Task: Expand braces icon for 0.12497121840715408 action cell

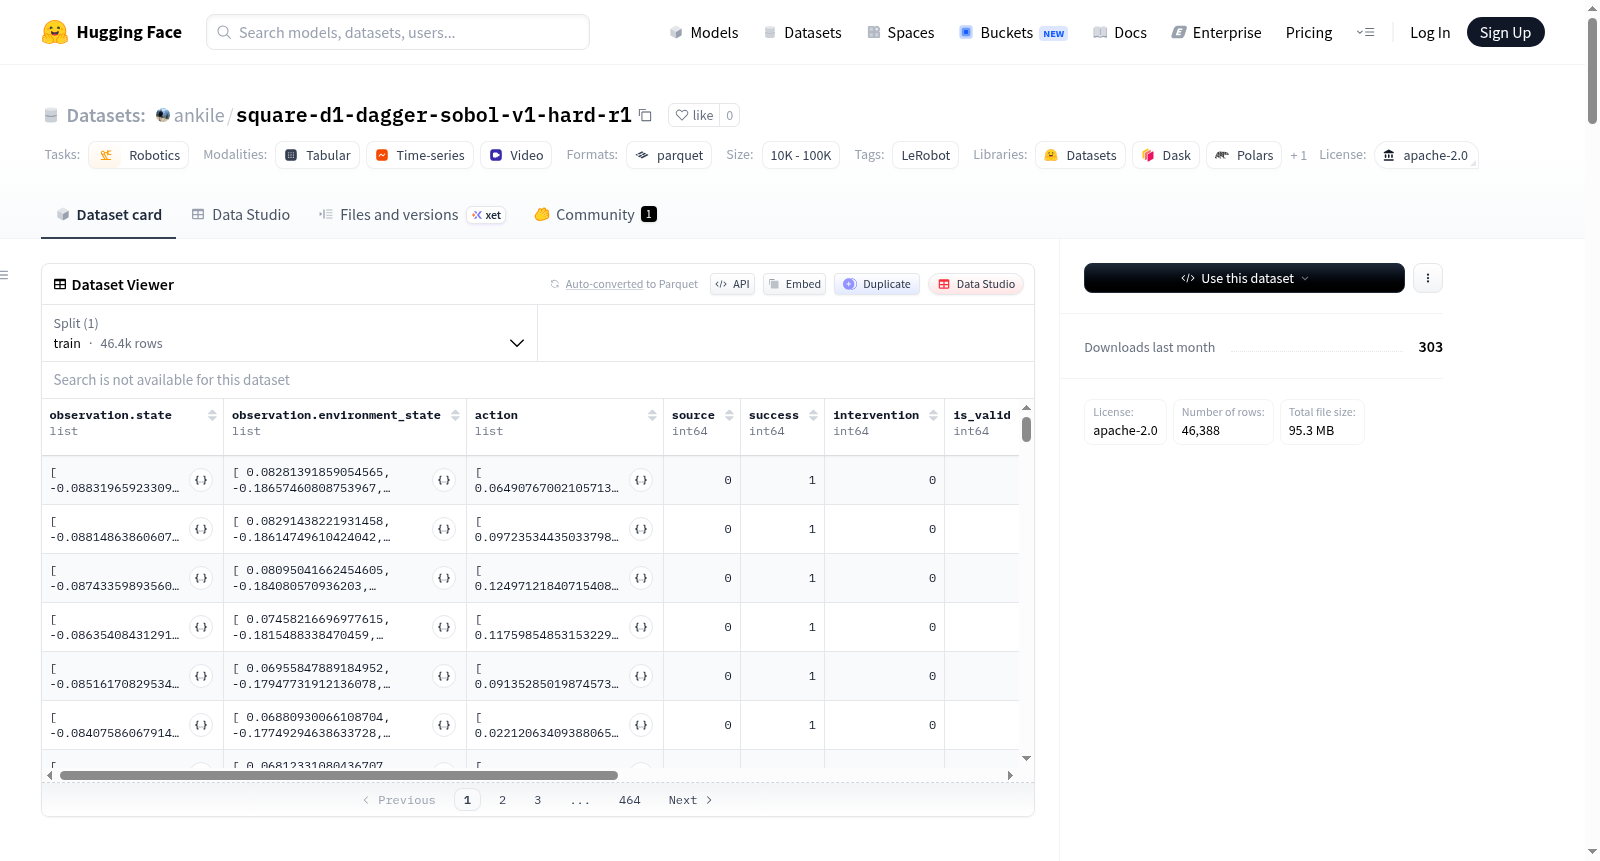Action: [641, 578]
